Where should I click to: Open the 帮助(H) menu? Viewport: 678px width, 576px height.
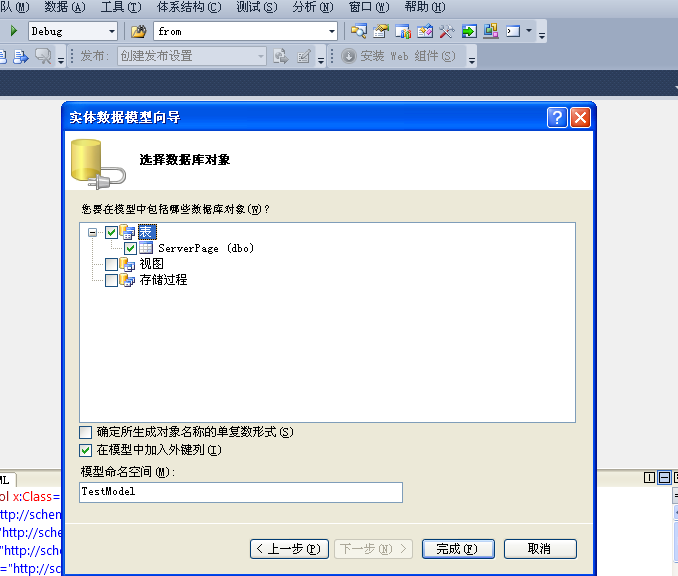pos(425,7)
